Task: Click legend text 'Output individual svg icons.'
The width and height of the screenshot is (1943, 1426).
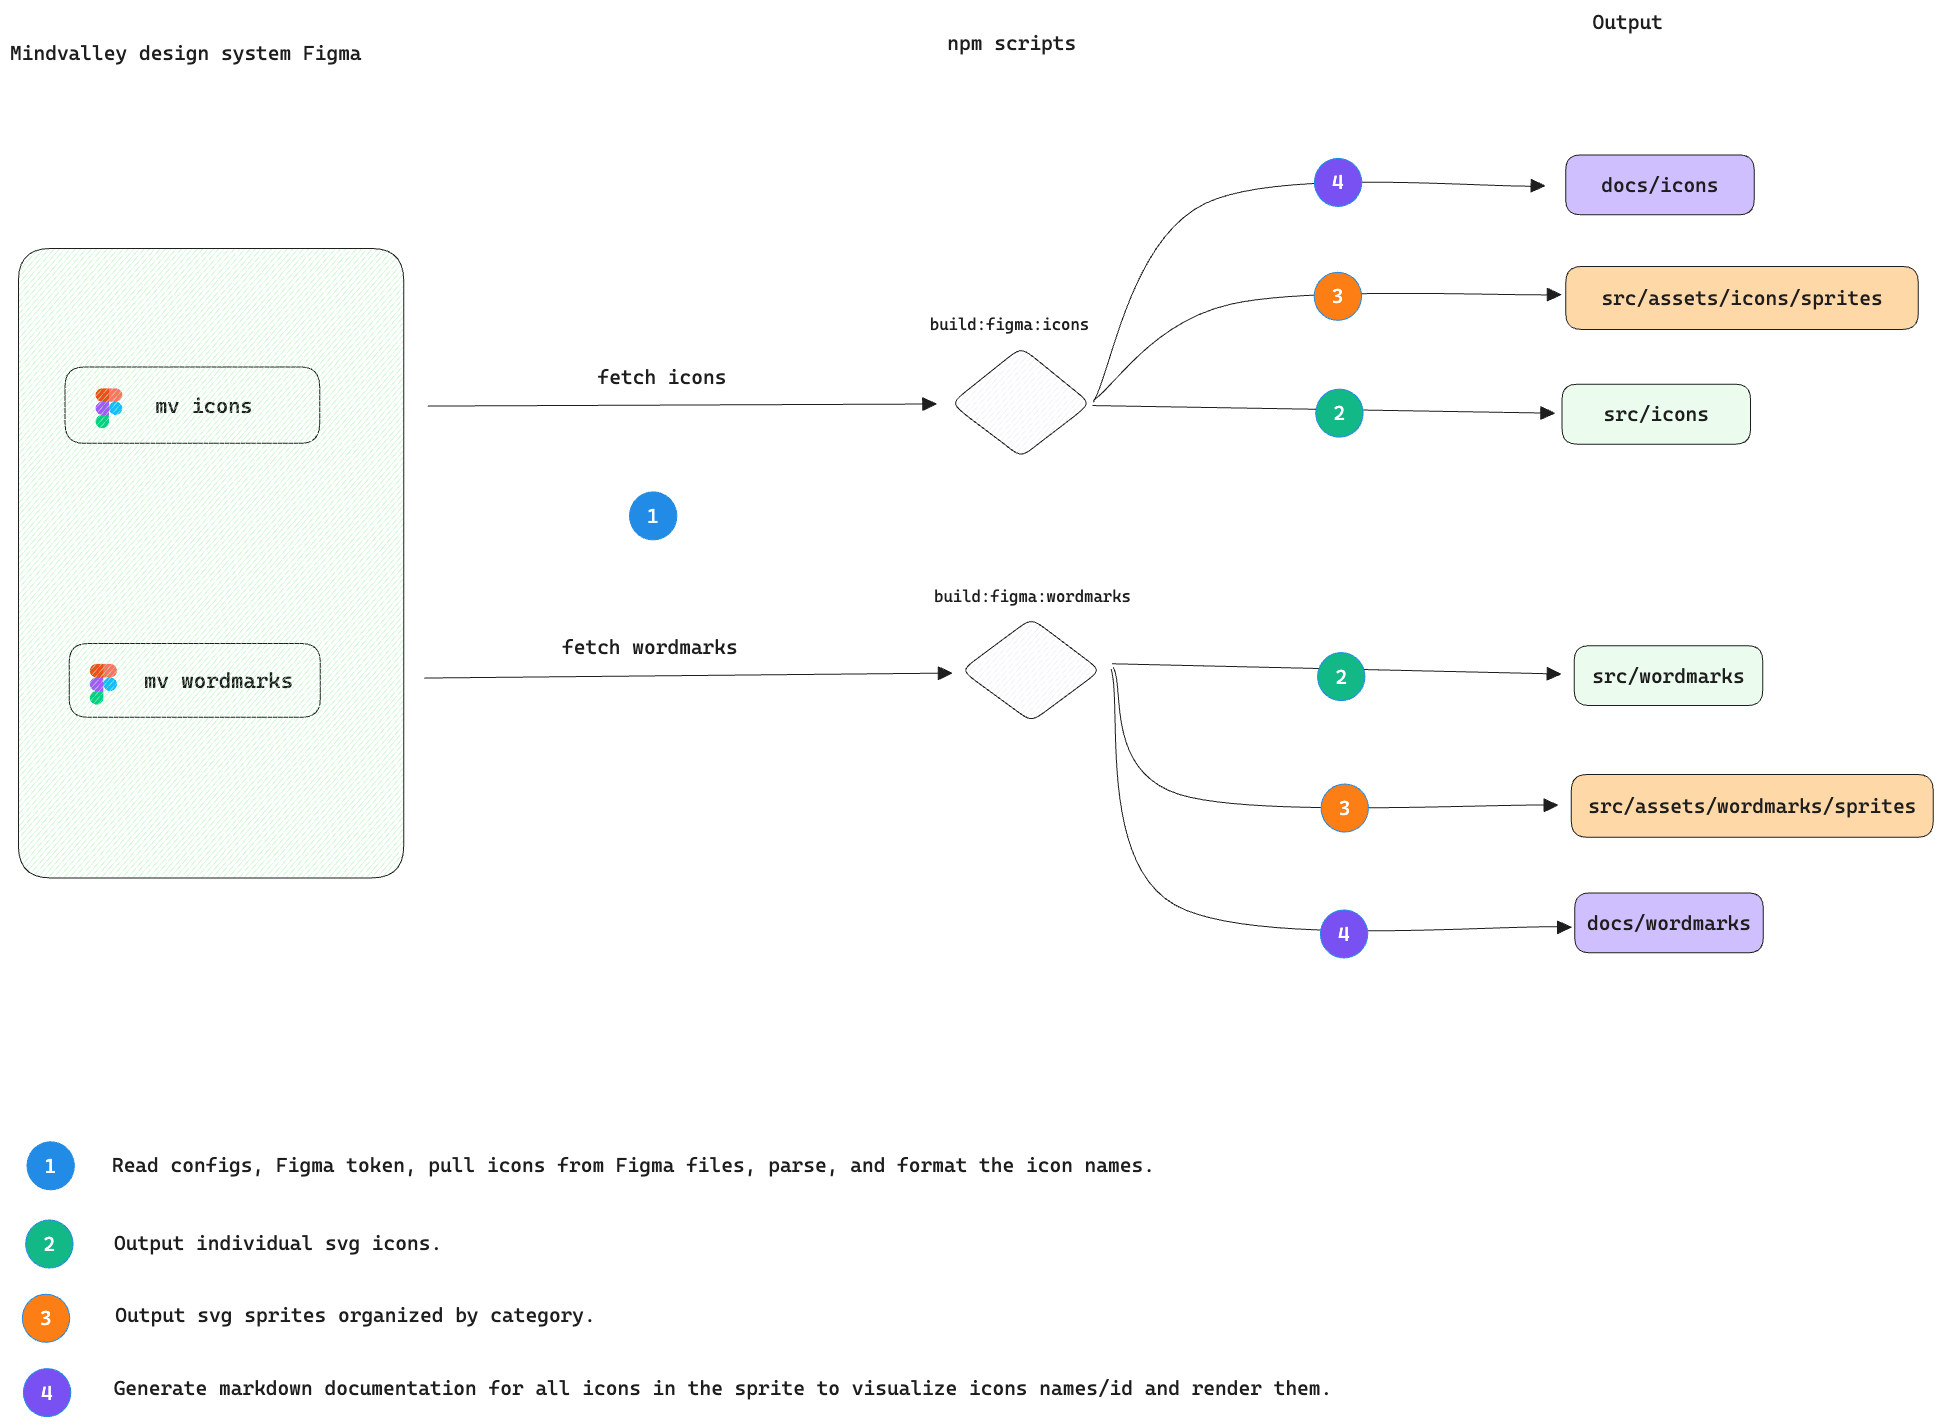Action: [277, 1243]
